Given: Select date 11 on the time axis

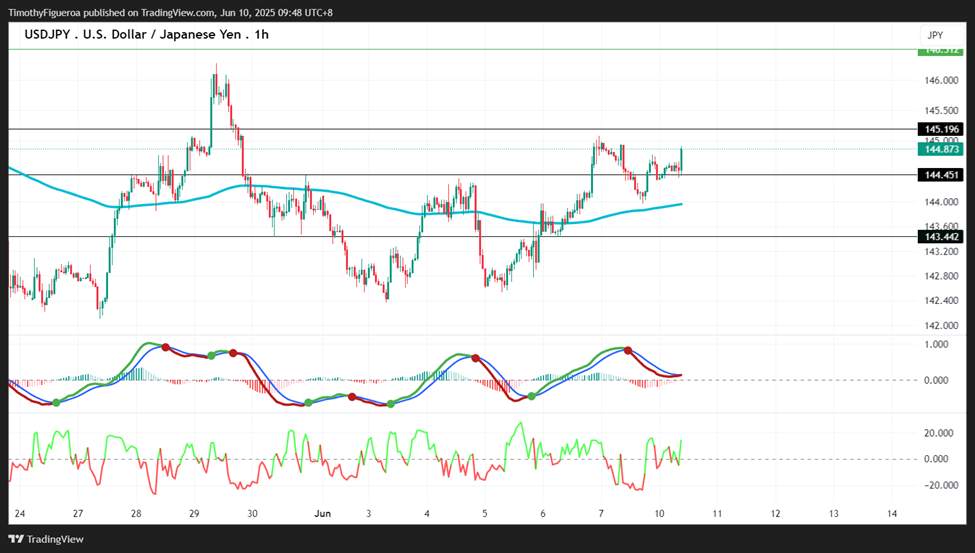Looking at the screenshot, I should pyautogui.click(x=717, y=514).
